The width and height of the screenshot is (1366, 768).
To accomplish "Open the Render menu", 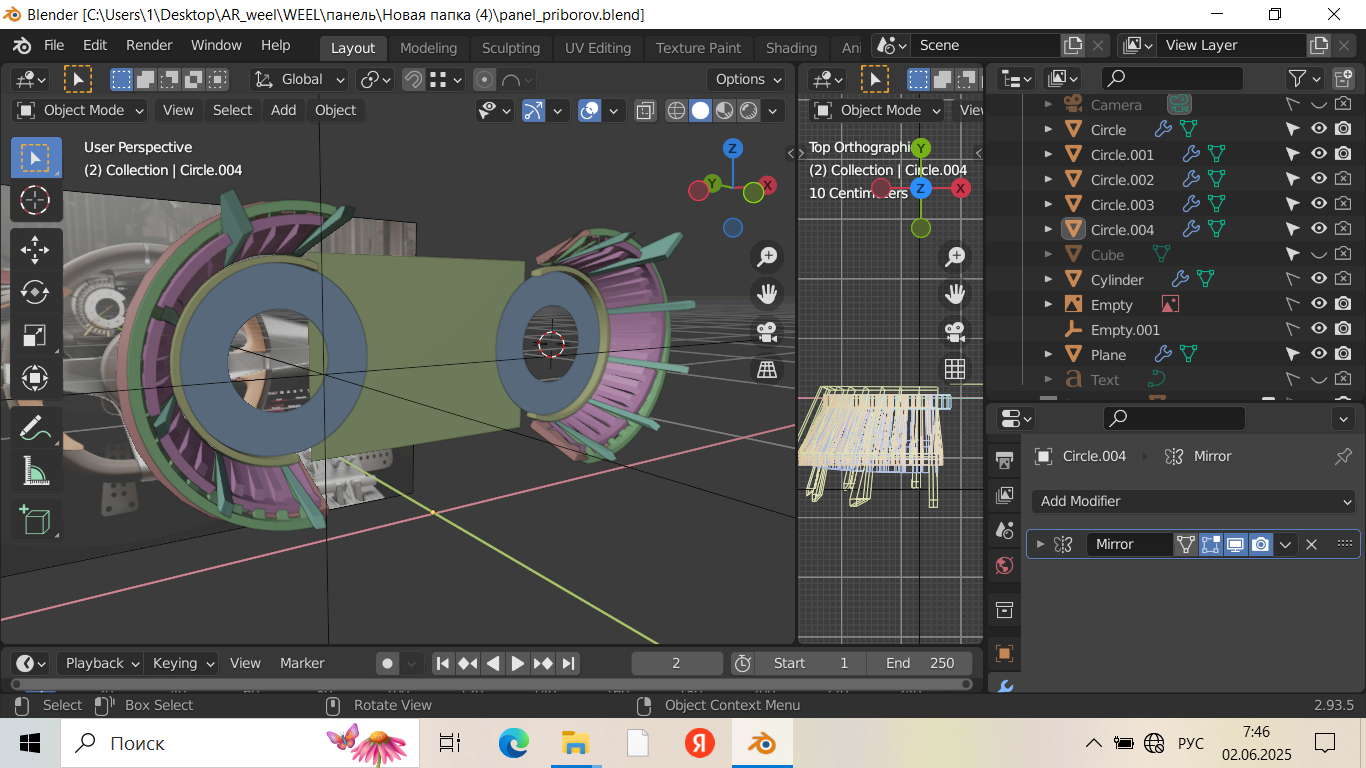I will (x=149, y=46).
